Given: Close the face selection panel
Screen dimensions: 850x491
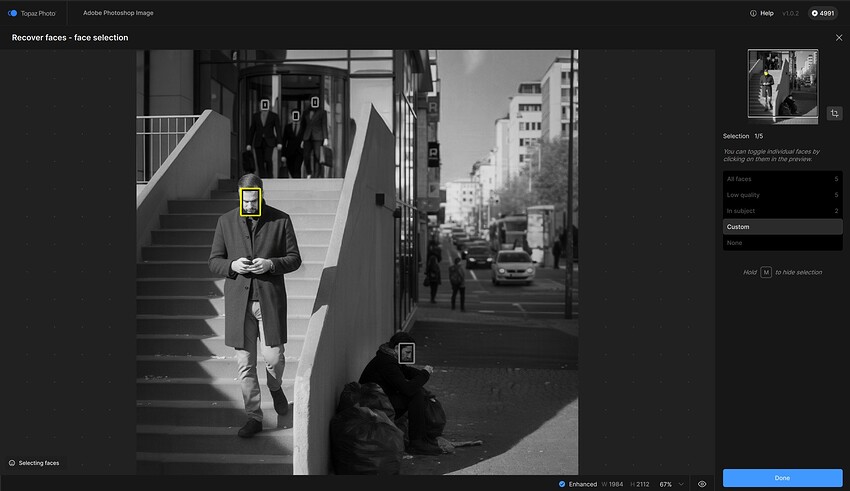Looking at the screenshot, I should click(838, 37).
